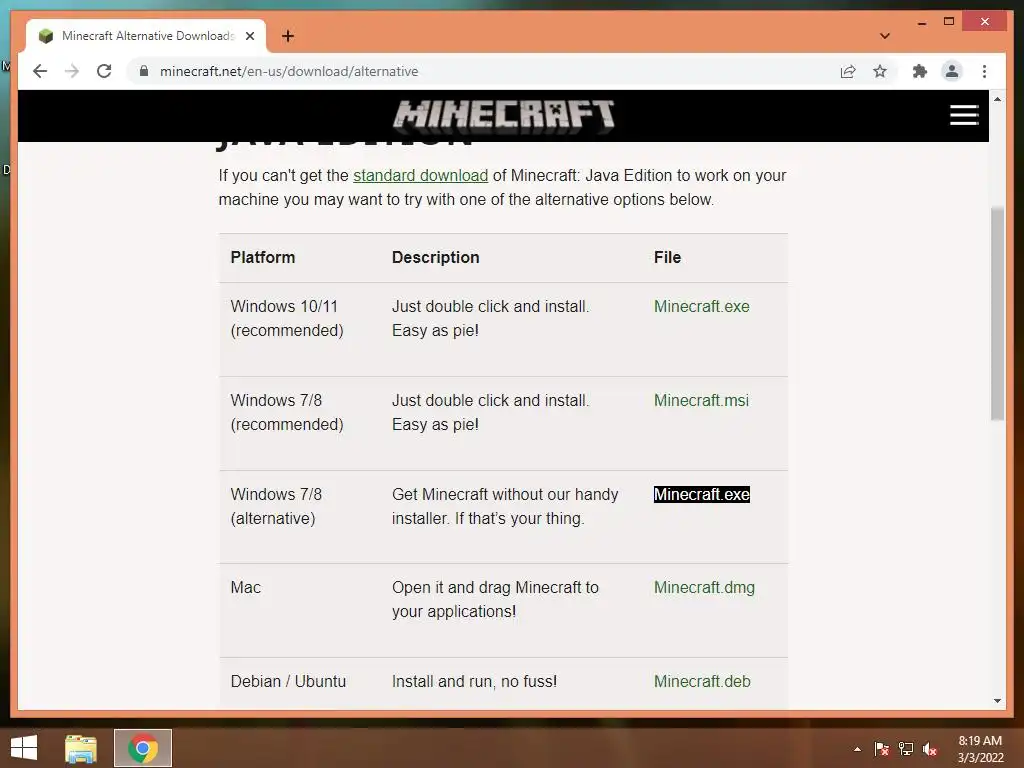
Task: Click the browser forward arrow
Action: (72, 71)
